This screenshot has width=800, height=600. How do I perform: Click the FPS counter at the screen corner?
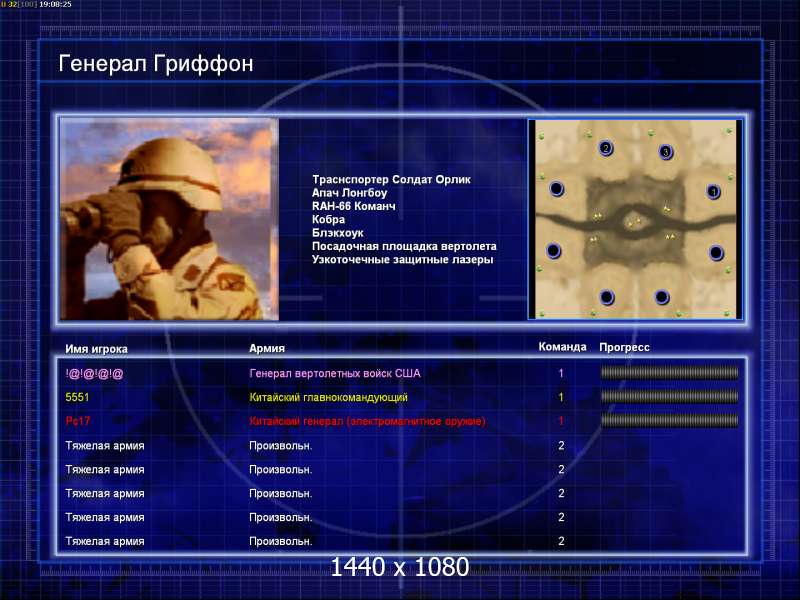point(19,4)
